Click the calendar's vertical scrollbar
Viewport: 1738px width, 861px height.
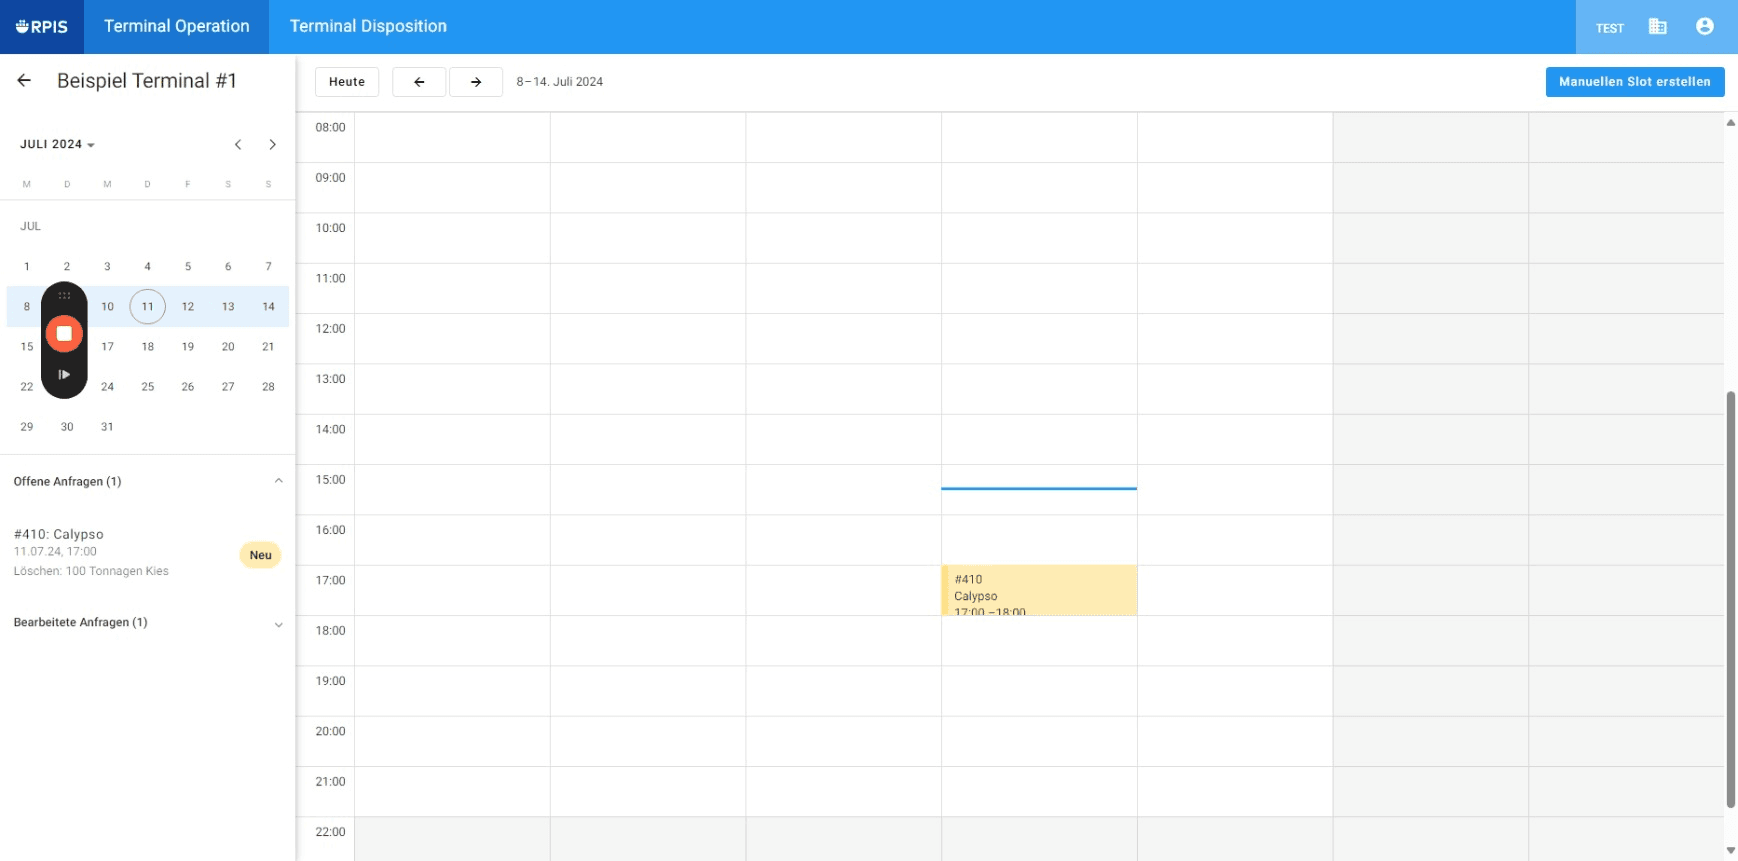pyautogui.click(x=1731, y=600)
